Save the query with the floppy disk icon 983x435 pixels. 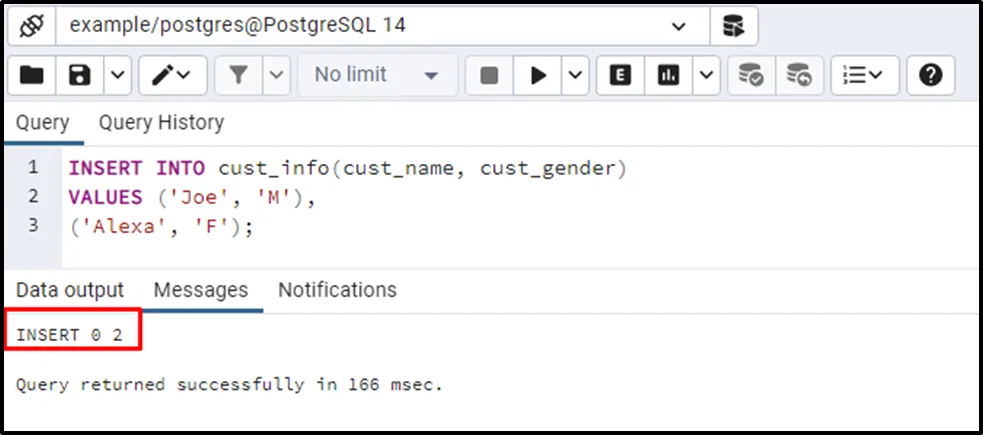80,75
